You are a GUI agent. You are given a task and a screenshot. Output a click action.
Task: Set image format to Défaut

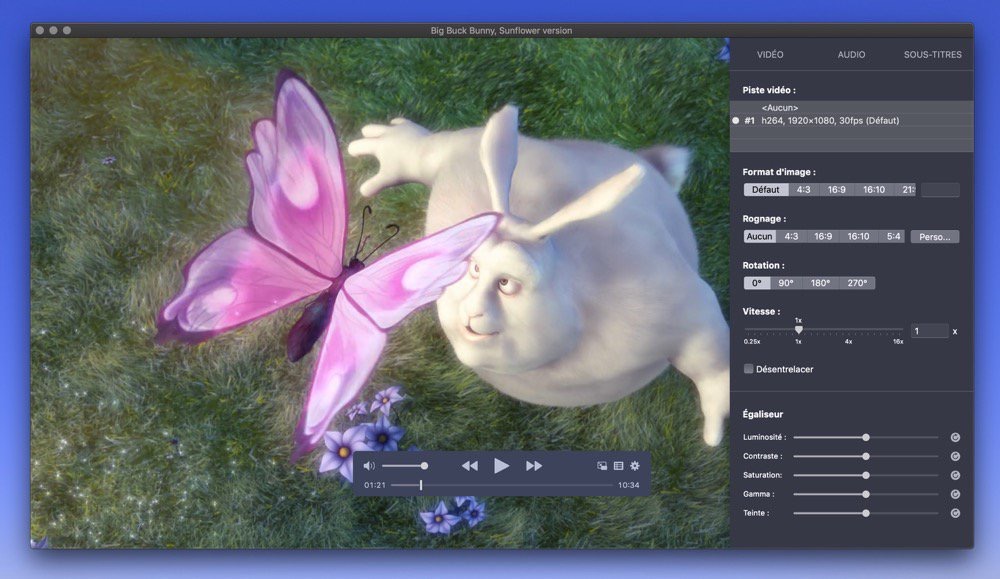coord(766,189)
